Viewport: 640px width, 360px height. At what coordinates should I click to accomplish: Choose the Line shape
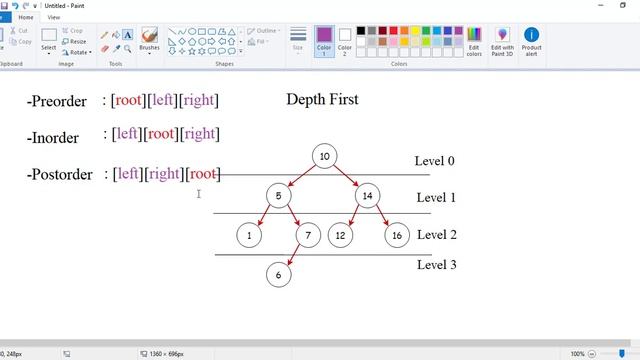coord(172,31)
